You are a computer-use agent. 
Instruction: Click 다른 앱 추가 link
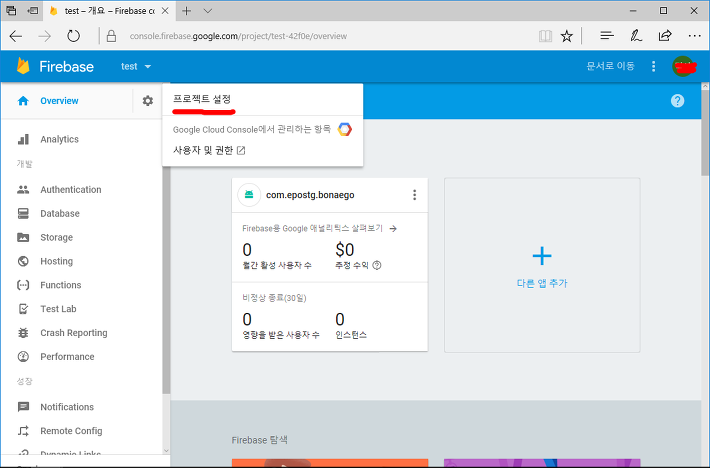coord(542,283)
